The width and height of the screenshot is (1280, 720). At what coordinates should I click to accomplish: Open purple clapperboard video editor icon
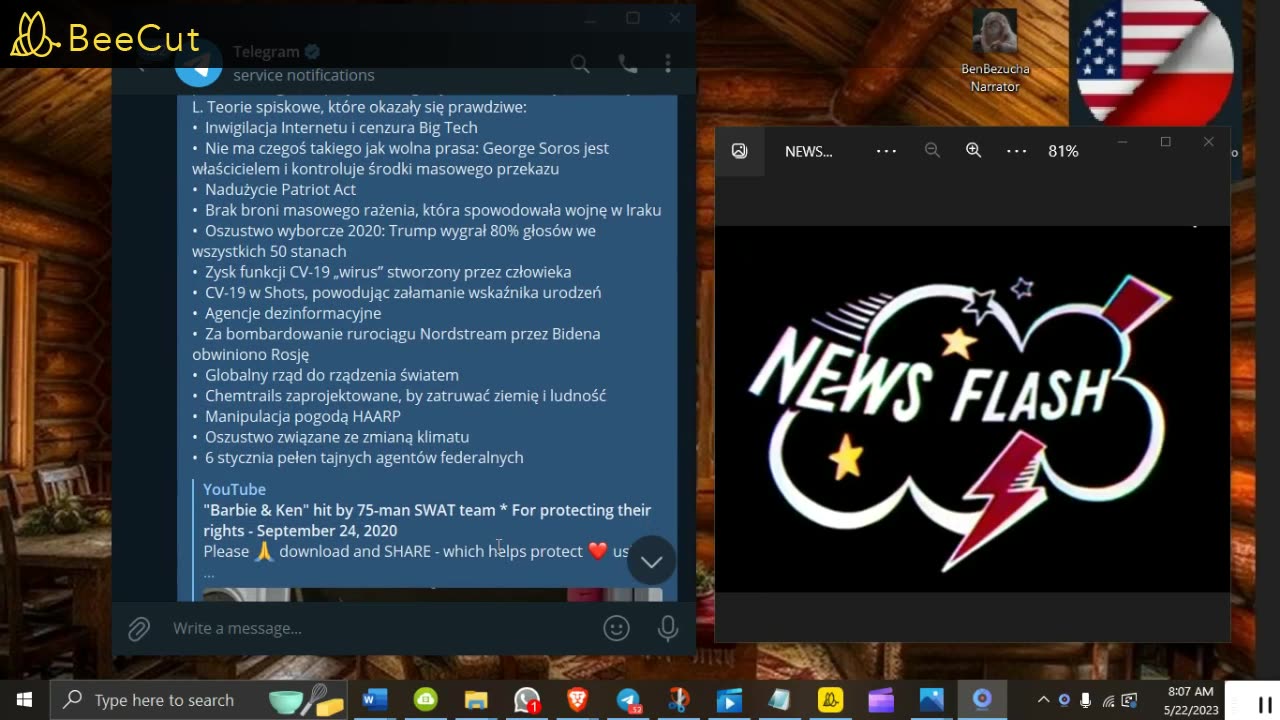[x=881, y=700]
